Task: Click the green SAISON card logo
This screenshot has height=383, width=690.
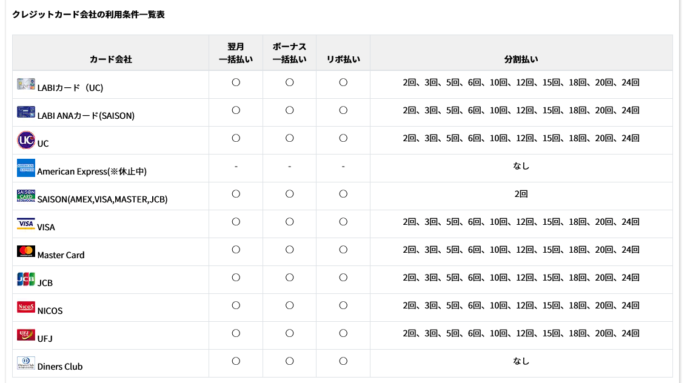Action: click(x=26, y=195)
